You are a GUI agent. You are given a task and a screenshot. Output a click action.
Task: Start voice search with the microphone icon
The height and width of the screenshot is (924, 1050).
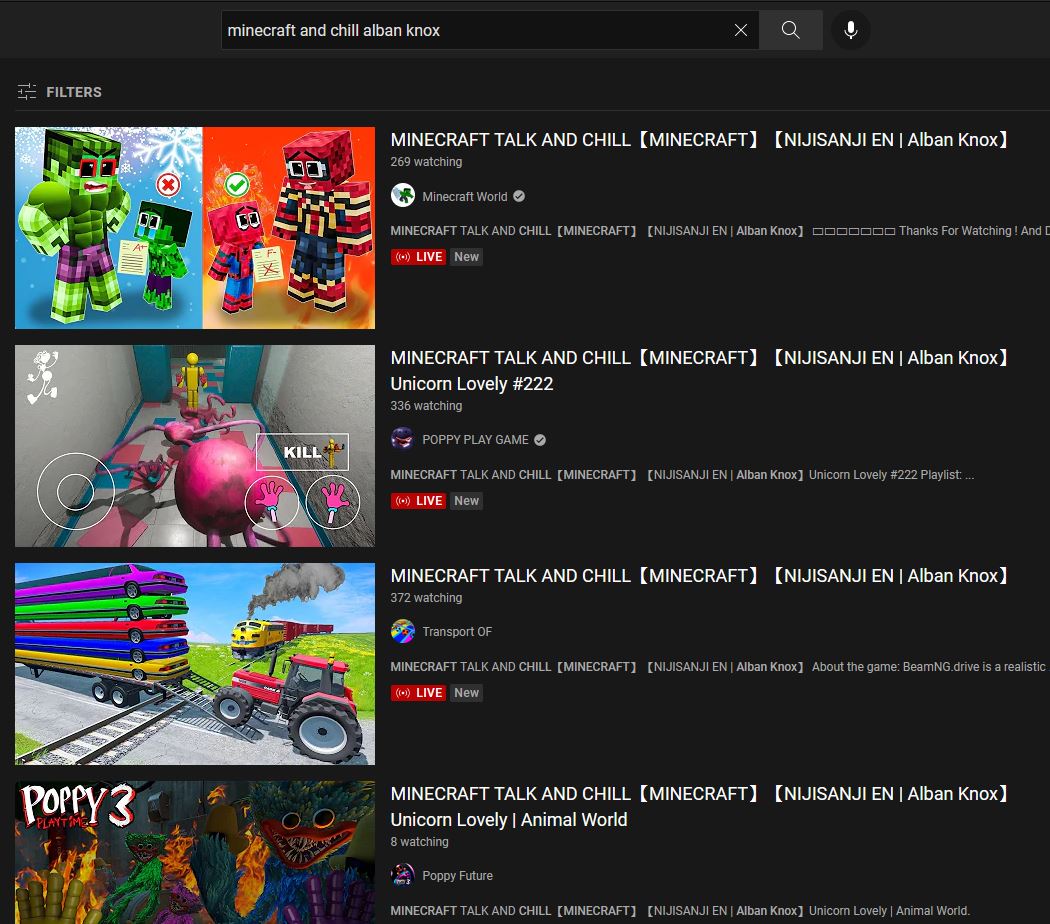pyautogui.click(x=850, y=30)
